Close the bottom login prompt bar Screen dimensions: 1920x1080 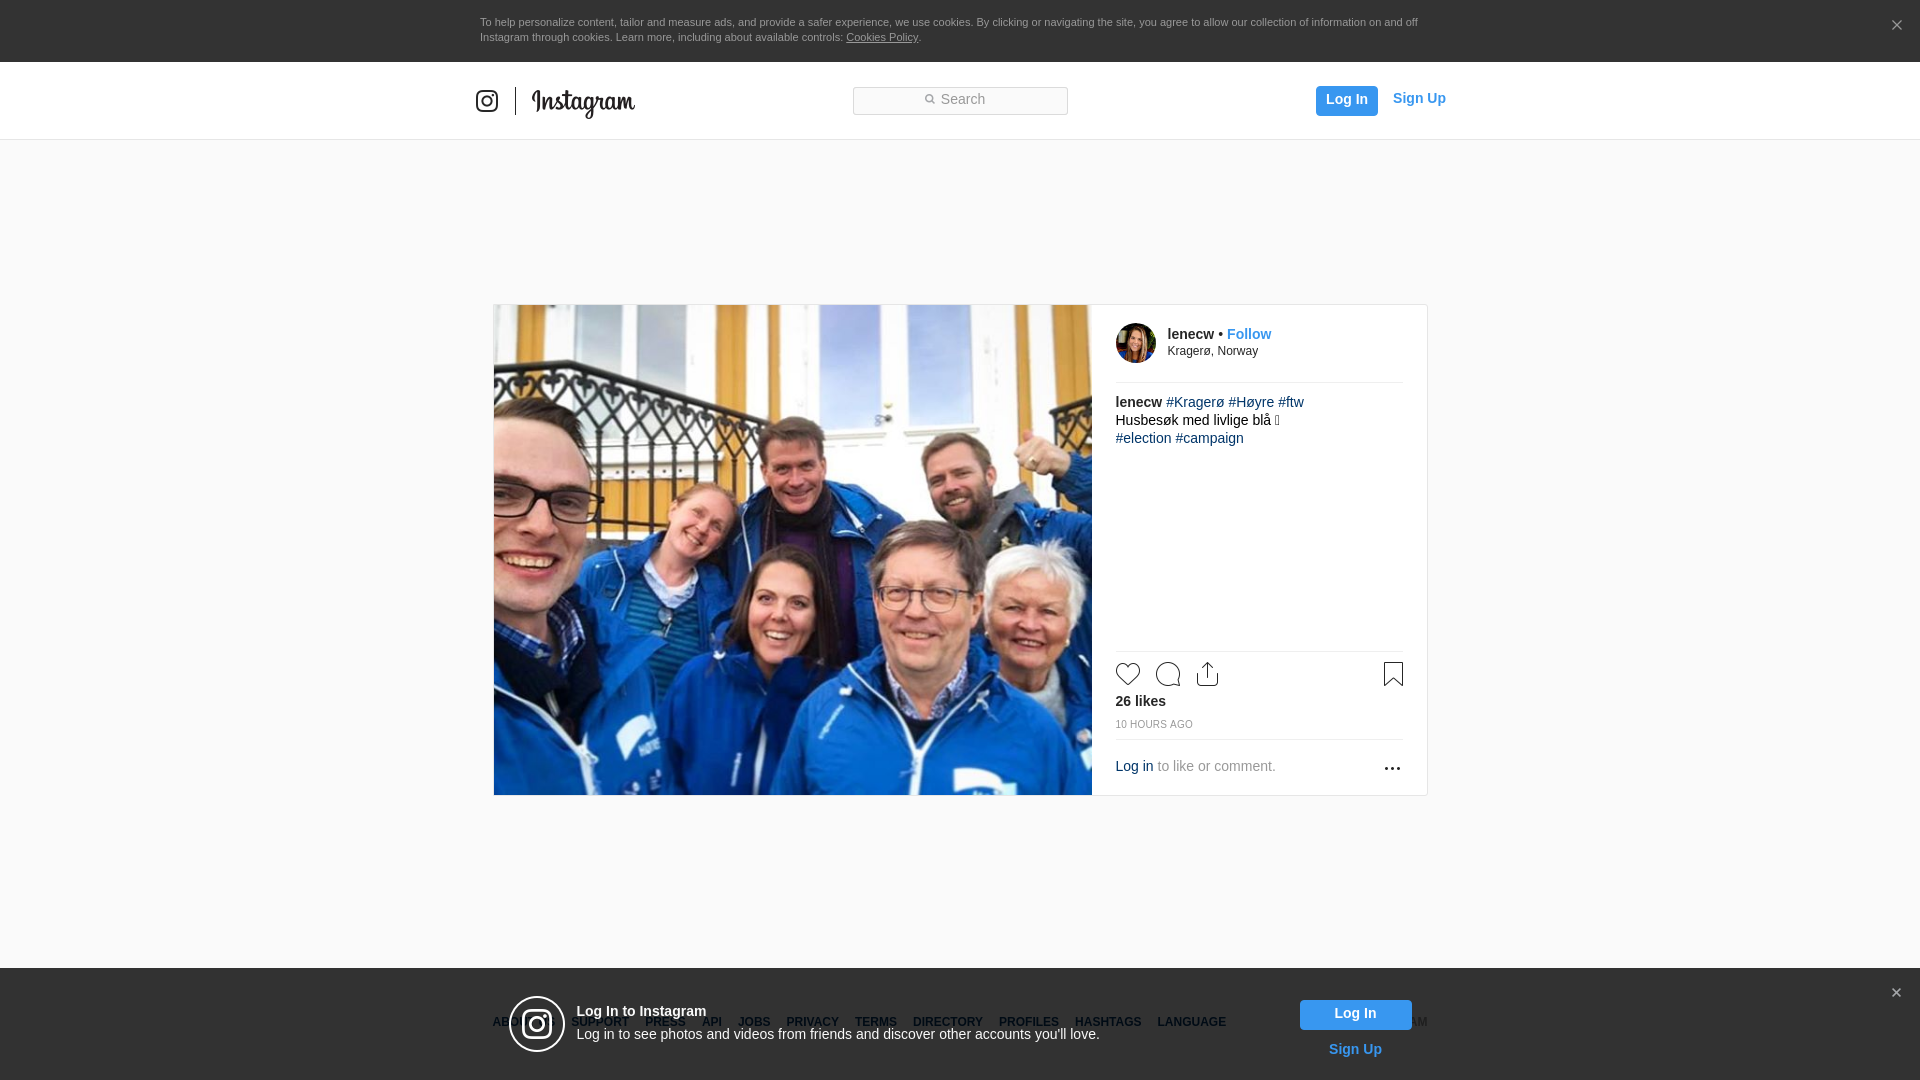[x=1896, y=993]
